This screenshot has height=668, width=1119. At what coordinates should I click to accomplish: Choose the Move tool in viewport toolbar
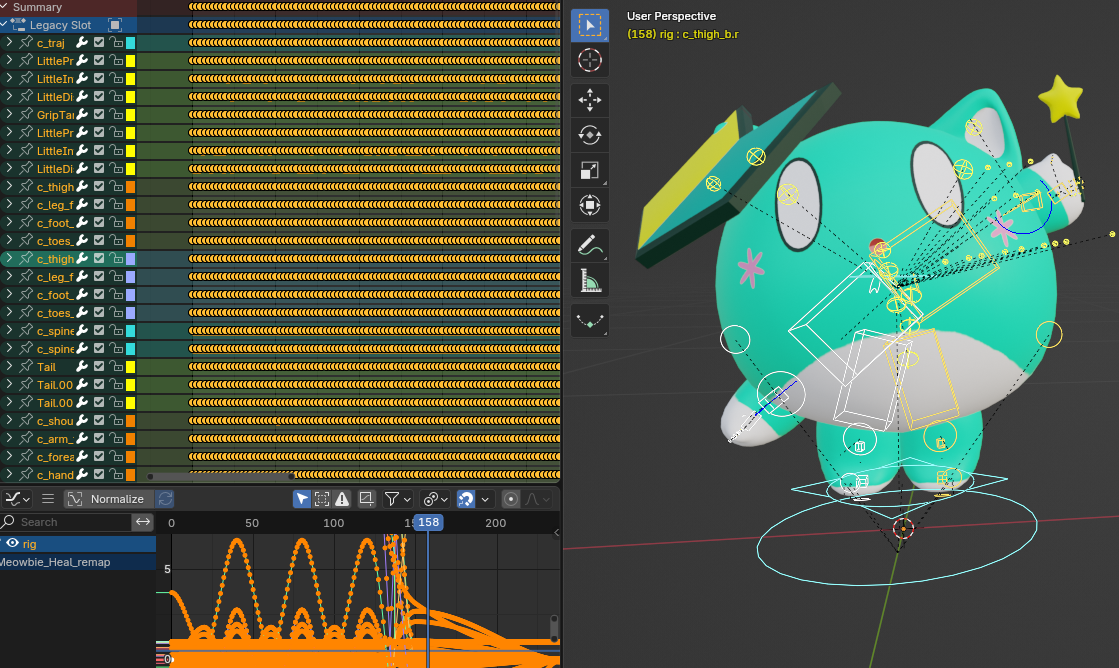(589, 99)
